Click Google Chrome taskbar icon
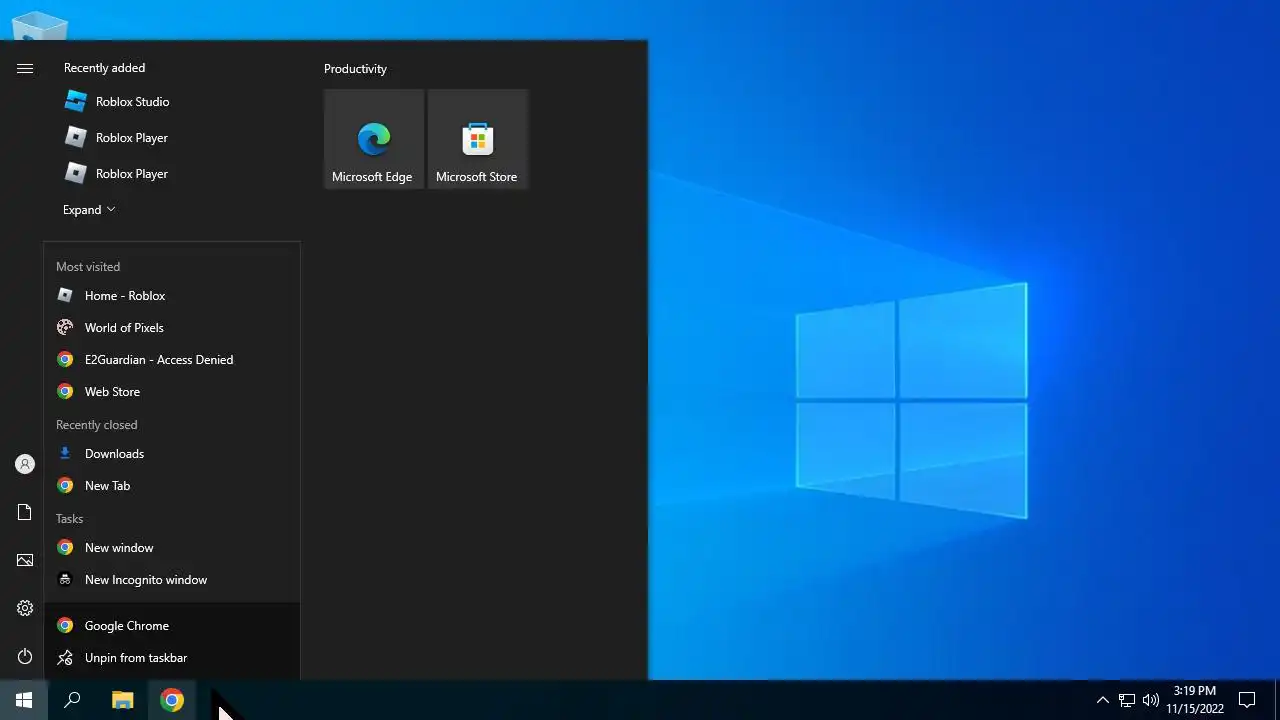Image resolution: width=1280 pixels, height=720 pixels. tap(172, 700)
